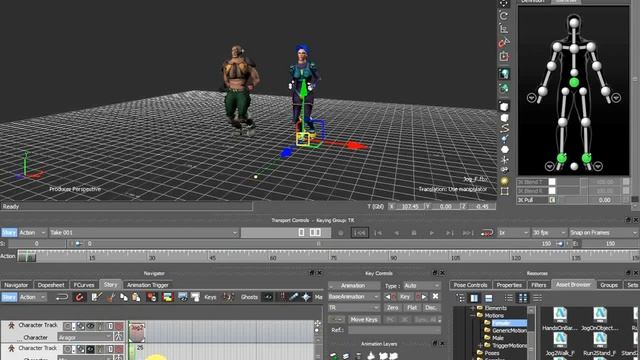This screenshot has width=640, height=360.
Task: Click the loop playback icon in Transport Controls
Action: click(x=487, y=233)
